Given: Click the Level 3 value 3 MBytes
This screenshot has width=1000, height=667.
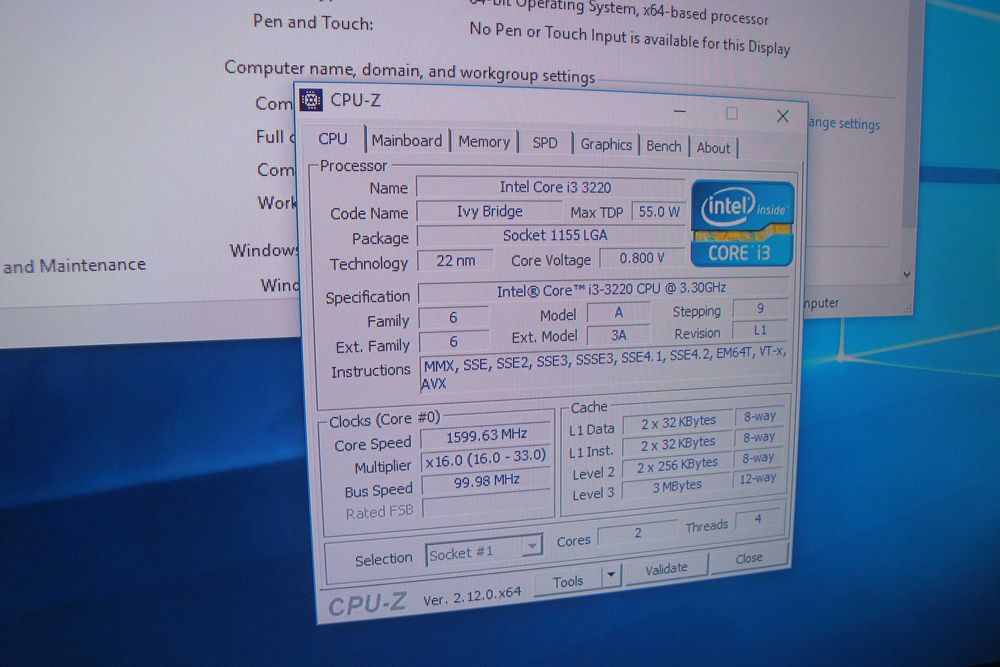Looking at the screenshot, I should [677, 487].
